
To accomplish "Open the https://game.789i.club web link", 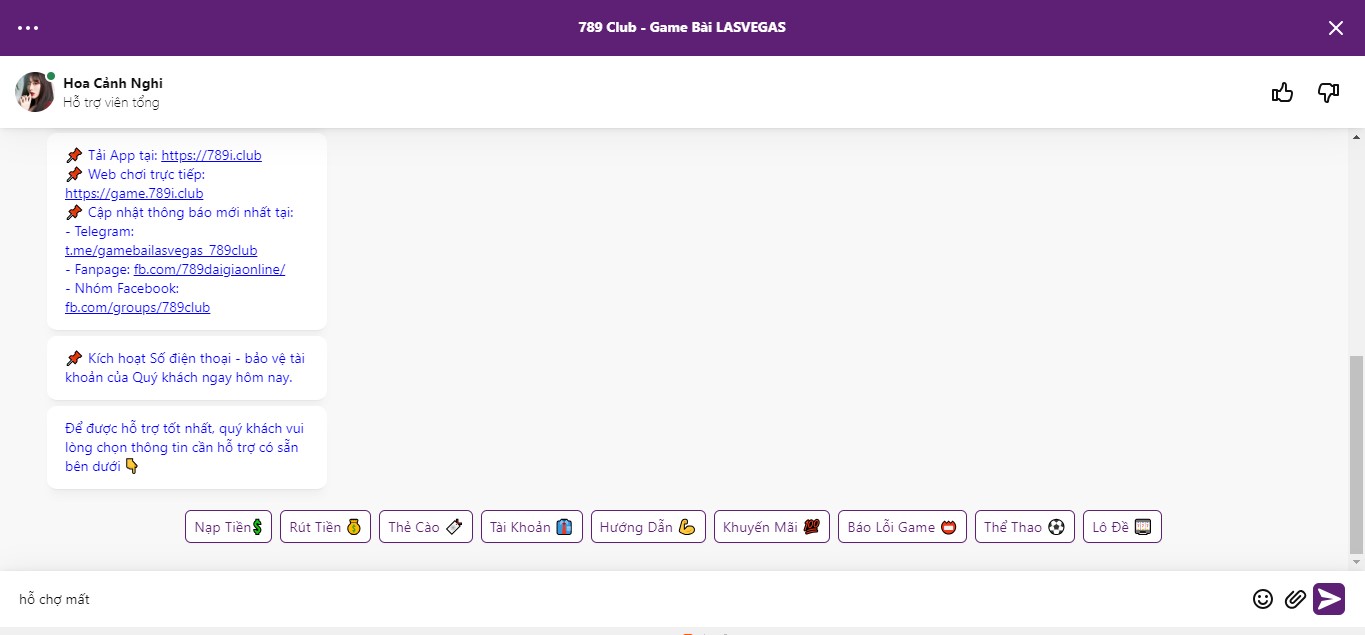I will [134, 193].
